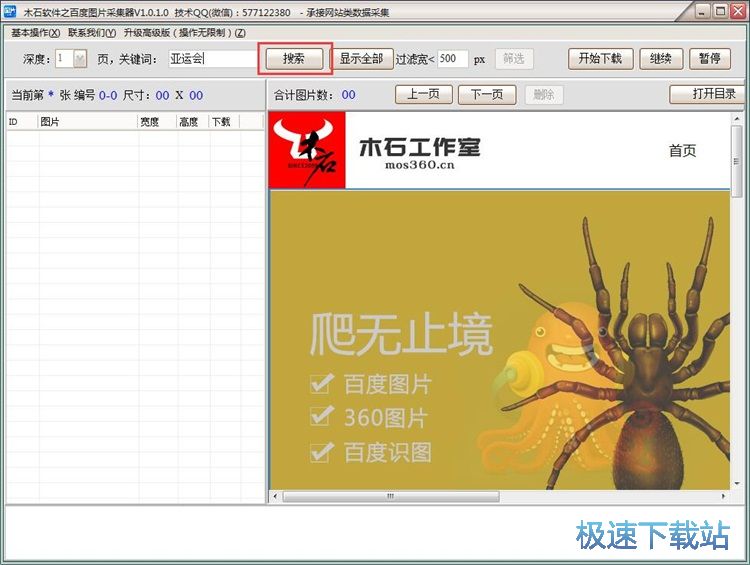Click the 合计图片数 count value 00

pos(348,95)
